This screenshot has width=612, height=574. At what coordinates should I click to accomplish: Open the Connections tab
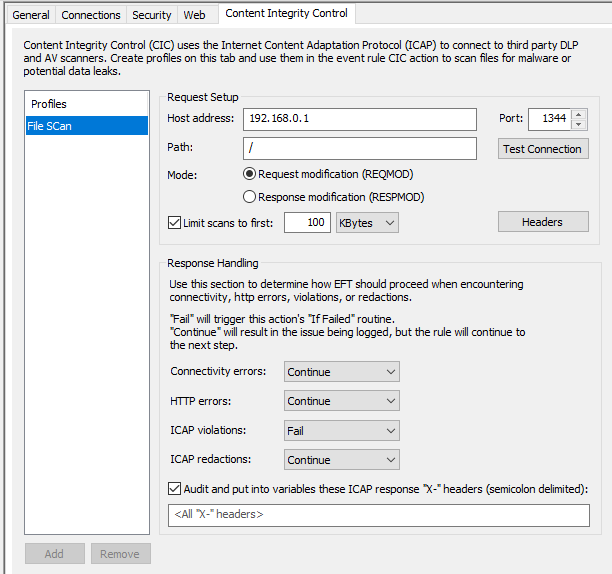[x=90, y=15]
